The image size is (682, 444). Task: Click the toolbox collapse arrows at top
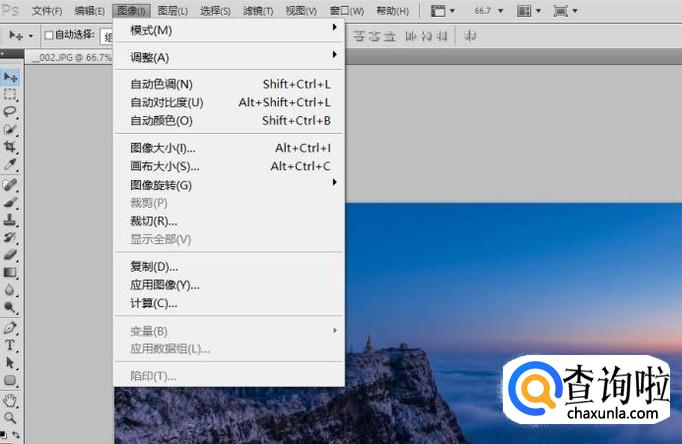coord(3,53)
